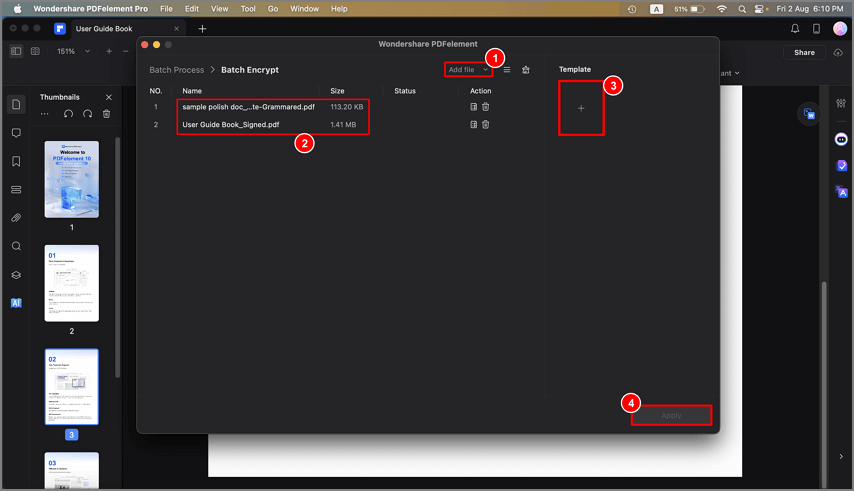Viewport: 854px width, 491px height.
Task: Select page 3 thumbnail
Action: [72, 387]
